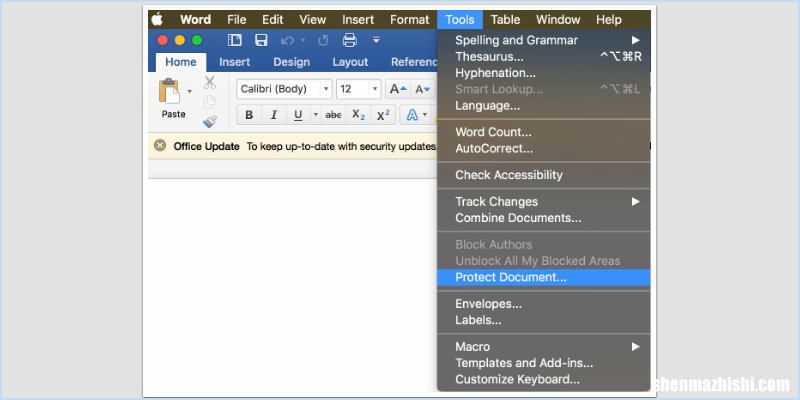Copy selection with the Copy icon
The image size is (800, 400).
[x=210, y=102]
